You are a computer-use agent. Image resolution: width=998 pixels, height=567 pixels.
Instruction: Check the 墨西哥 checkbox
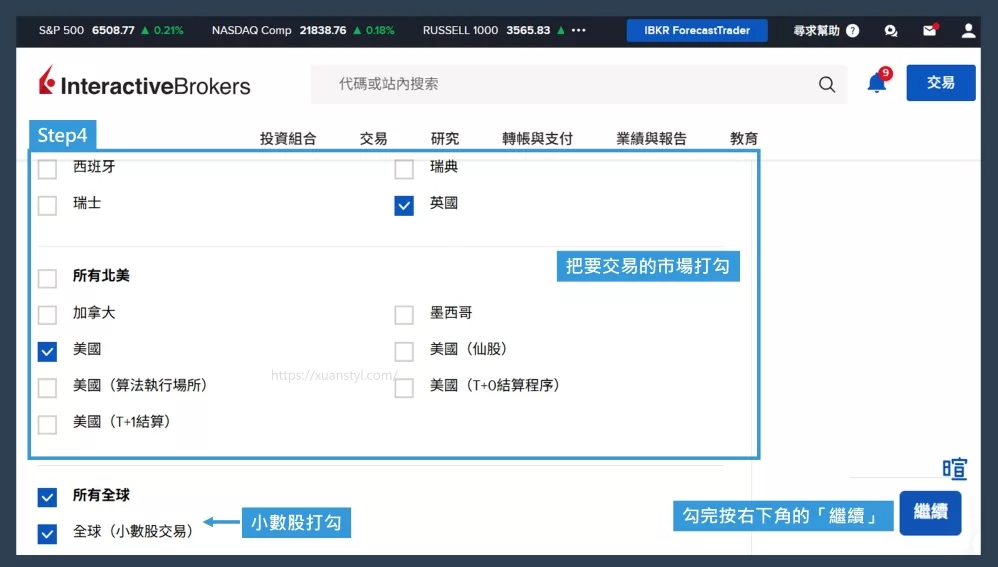point(404,314)
